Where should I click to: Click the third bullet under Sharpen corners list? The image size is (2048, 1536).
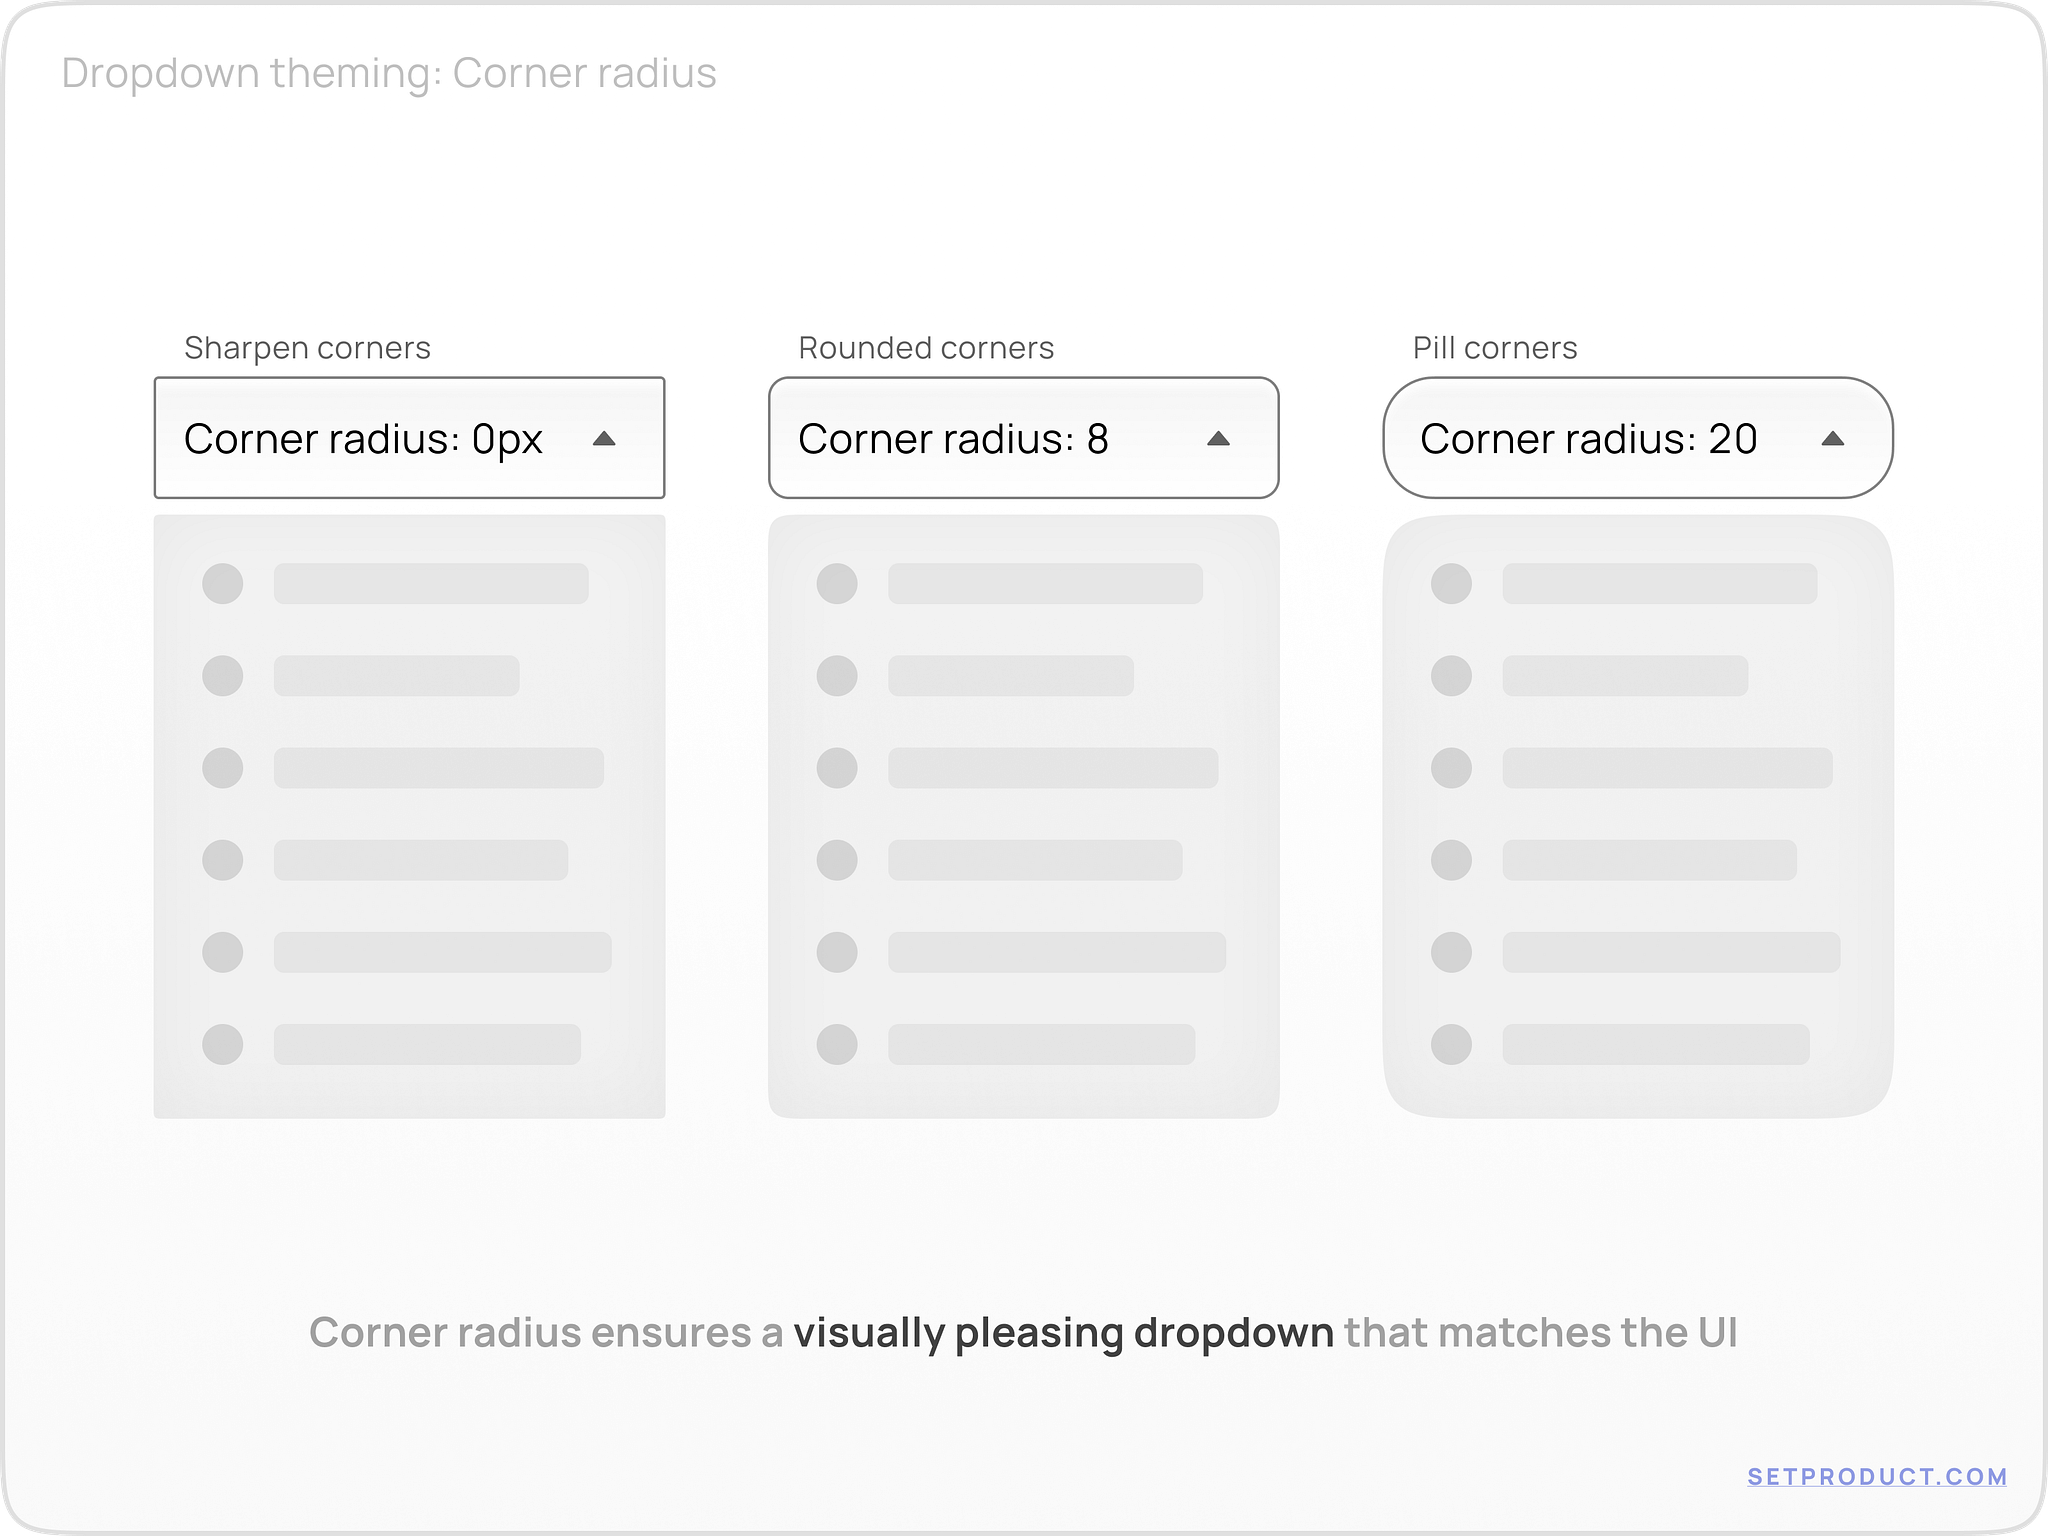(x=222, y=768)
